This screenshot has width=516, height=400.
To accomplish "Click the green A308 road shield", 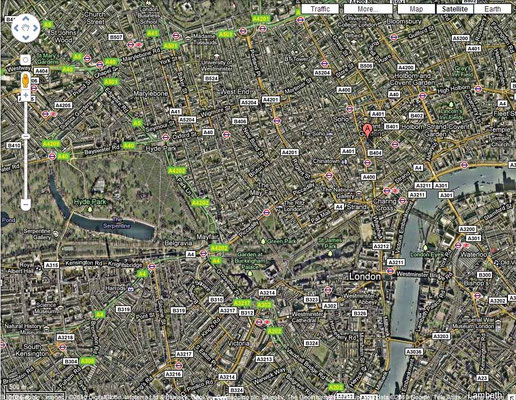I will point(88,361).
